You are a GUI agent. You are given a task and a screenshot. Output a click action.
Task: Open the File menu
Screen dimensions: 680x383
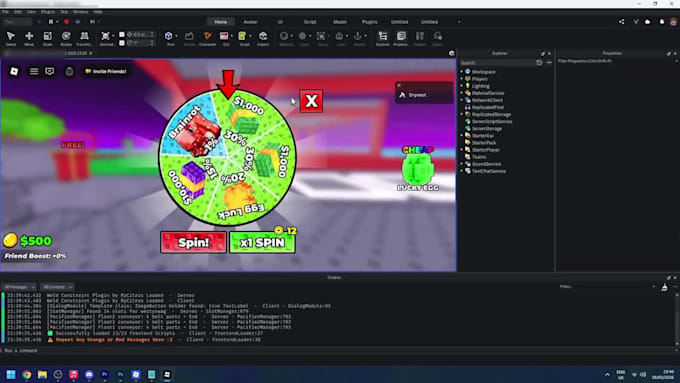(5, 12)
